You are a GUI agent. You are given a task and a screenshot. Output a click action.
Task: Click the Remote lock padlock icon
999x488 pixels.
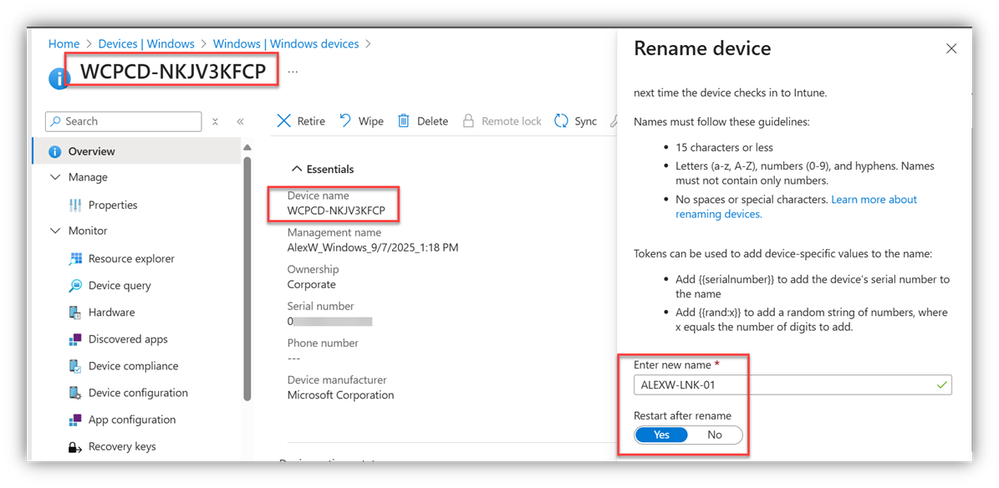pos(468,121)
